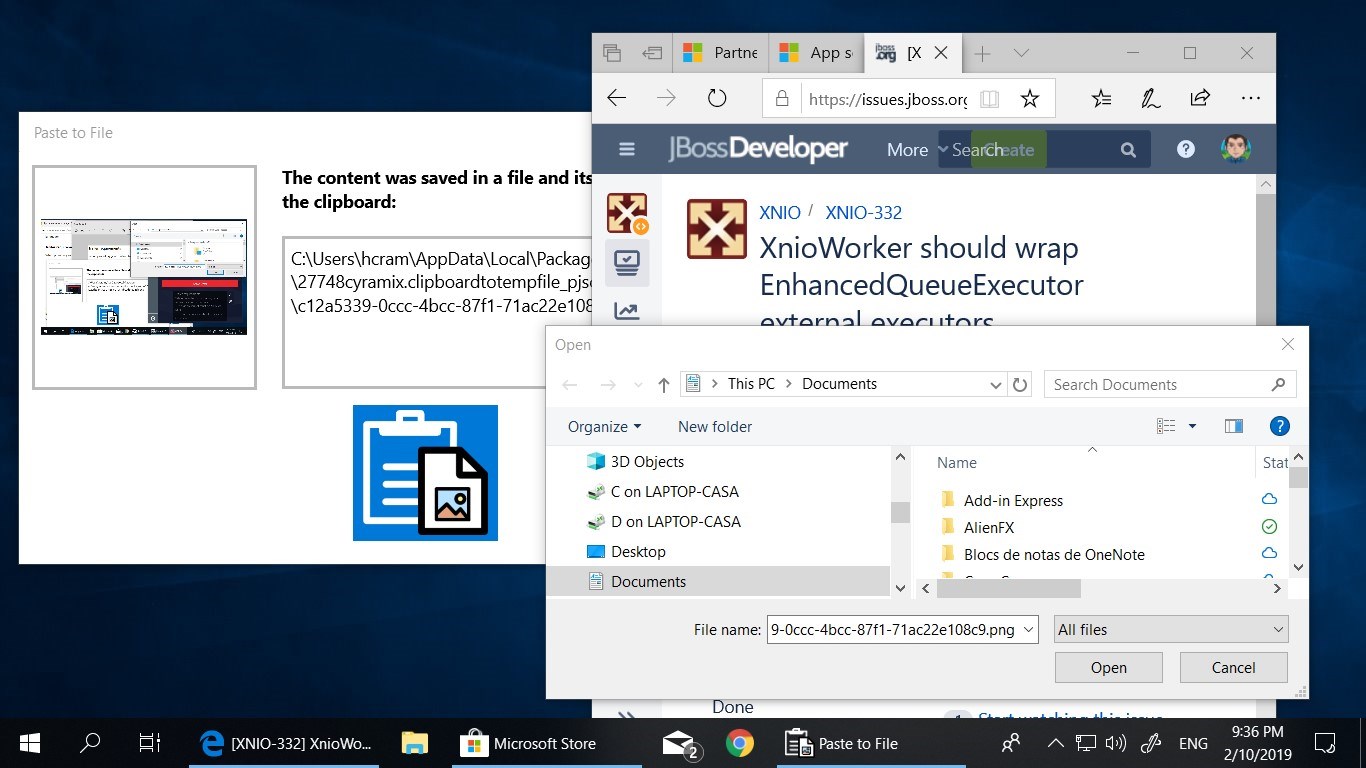Click the Edge Share icon
The image size is (1366, 768).
[x=1200, y=98]
